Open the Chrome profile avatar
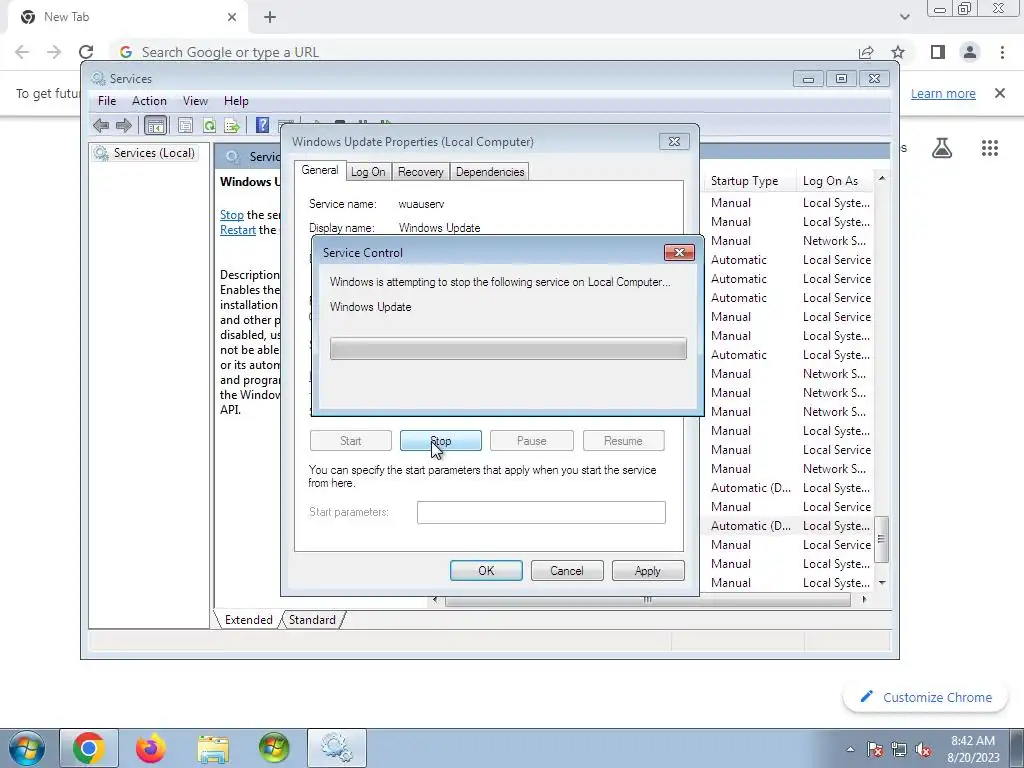This screenshot has width=1024, height=768. point(970,52)
